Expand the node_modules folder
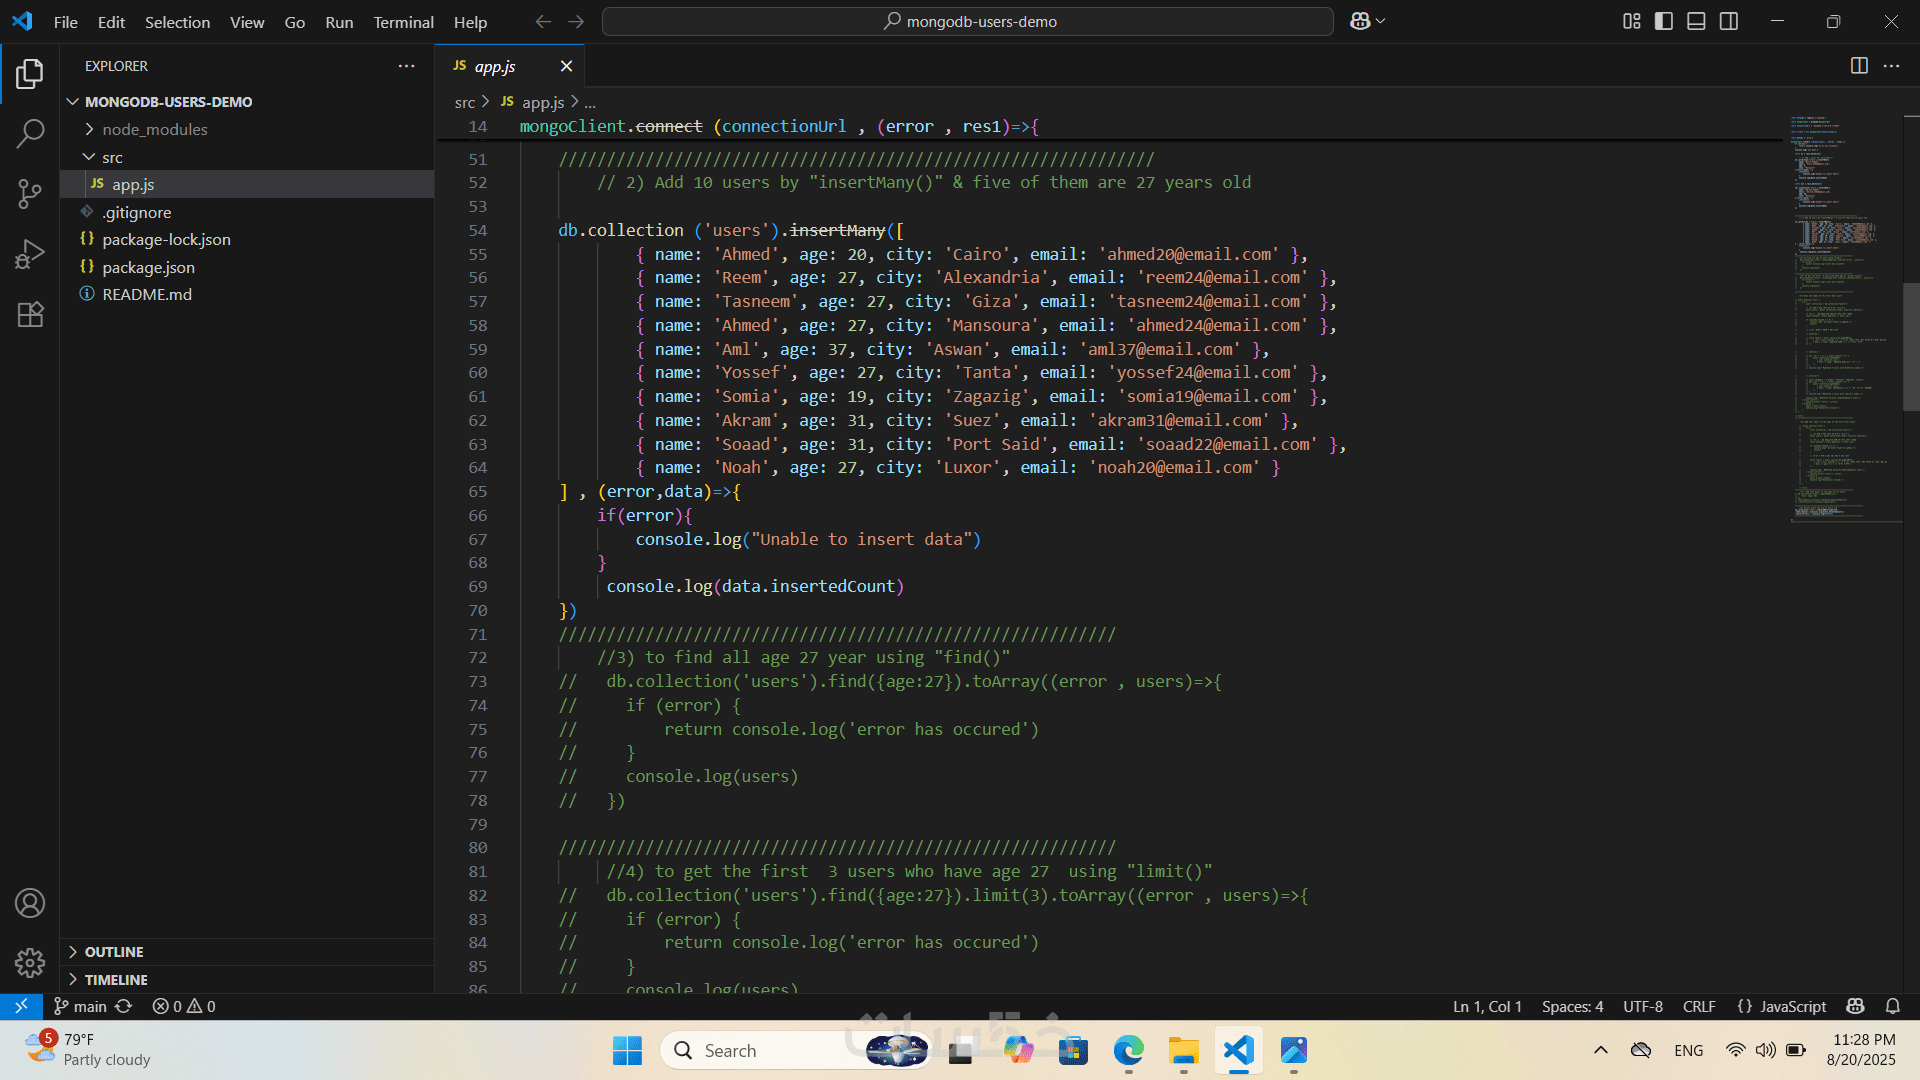 coord(154,129)
